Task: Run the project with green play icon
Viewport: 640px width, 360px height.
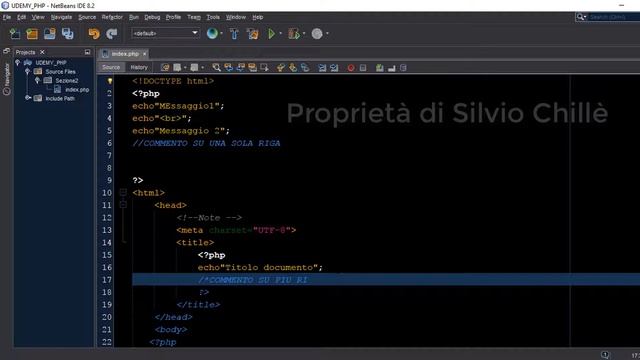Action: [x=271, y=33]
